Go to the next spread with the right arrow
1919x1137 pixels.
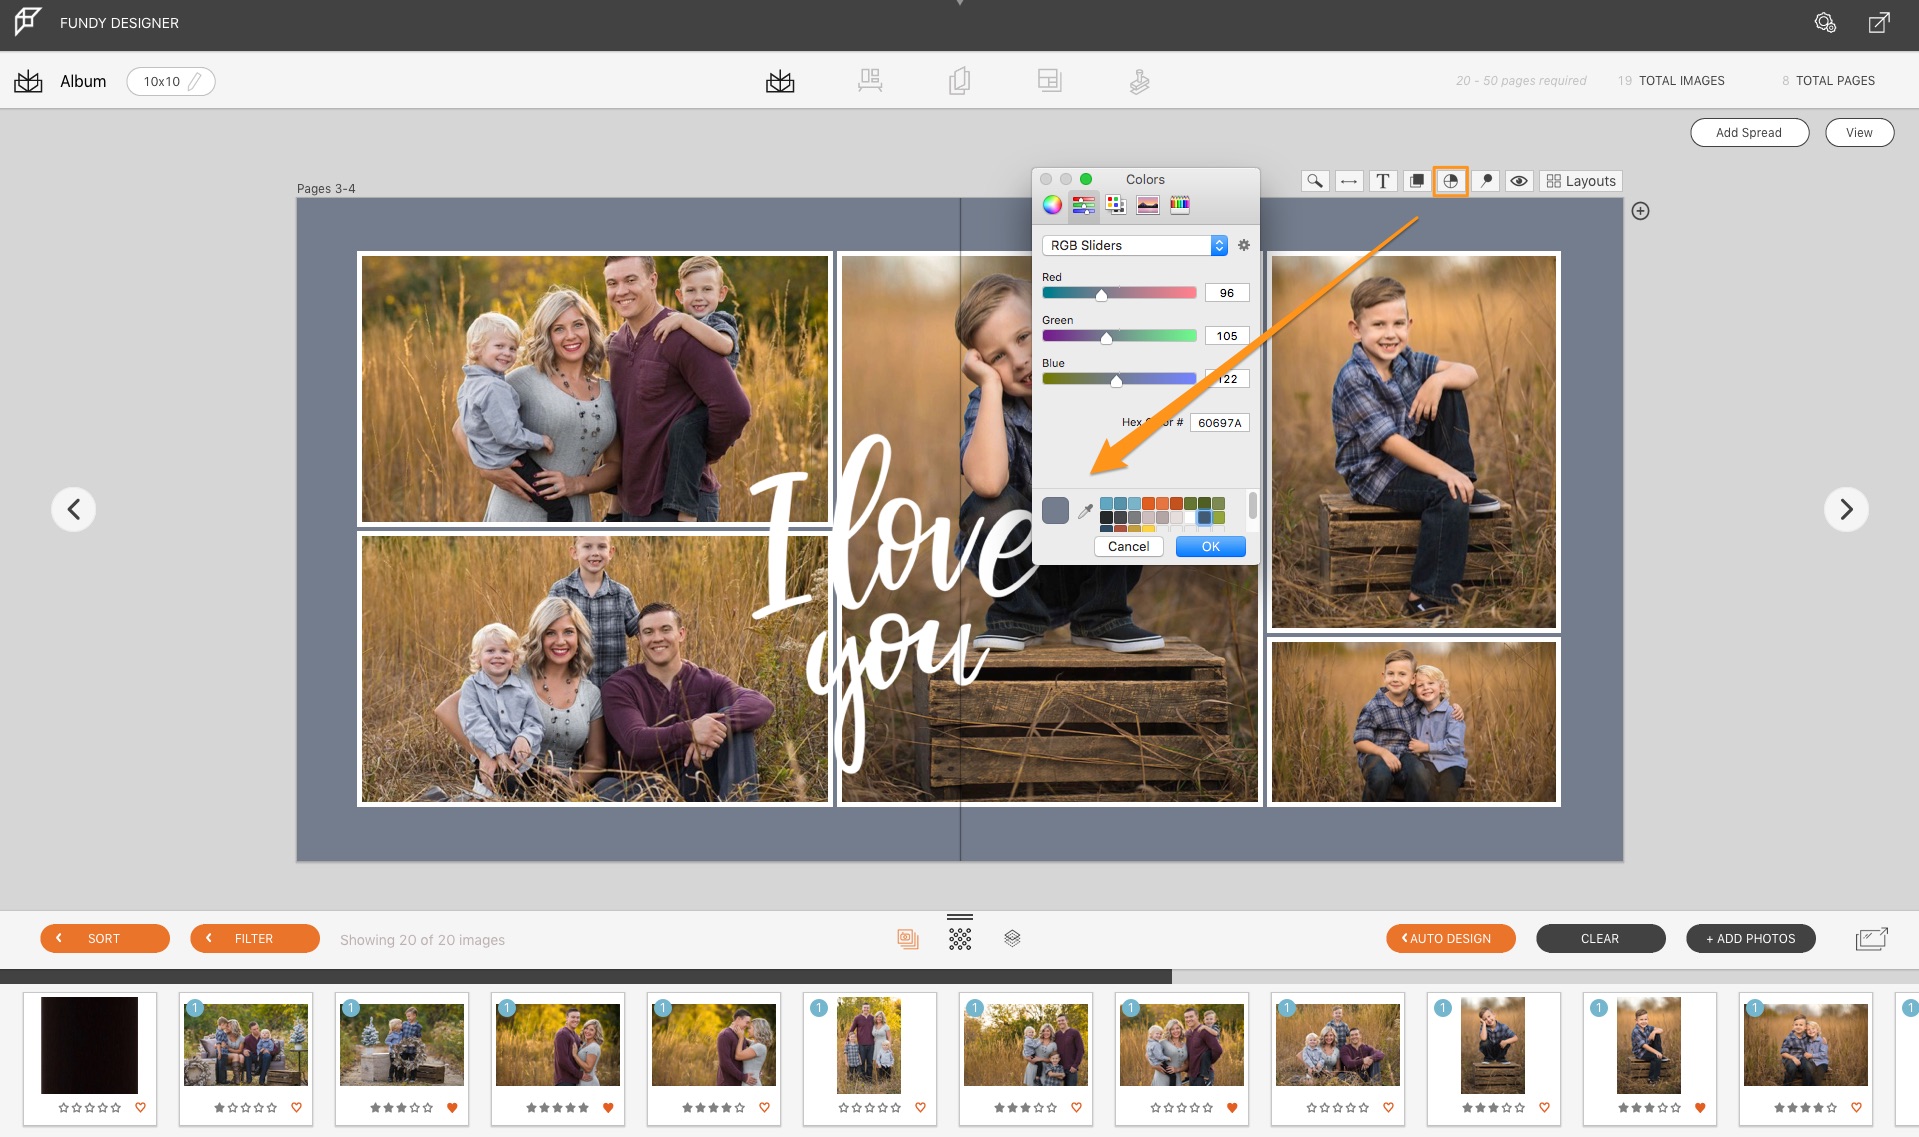[x=1847, y=509]
